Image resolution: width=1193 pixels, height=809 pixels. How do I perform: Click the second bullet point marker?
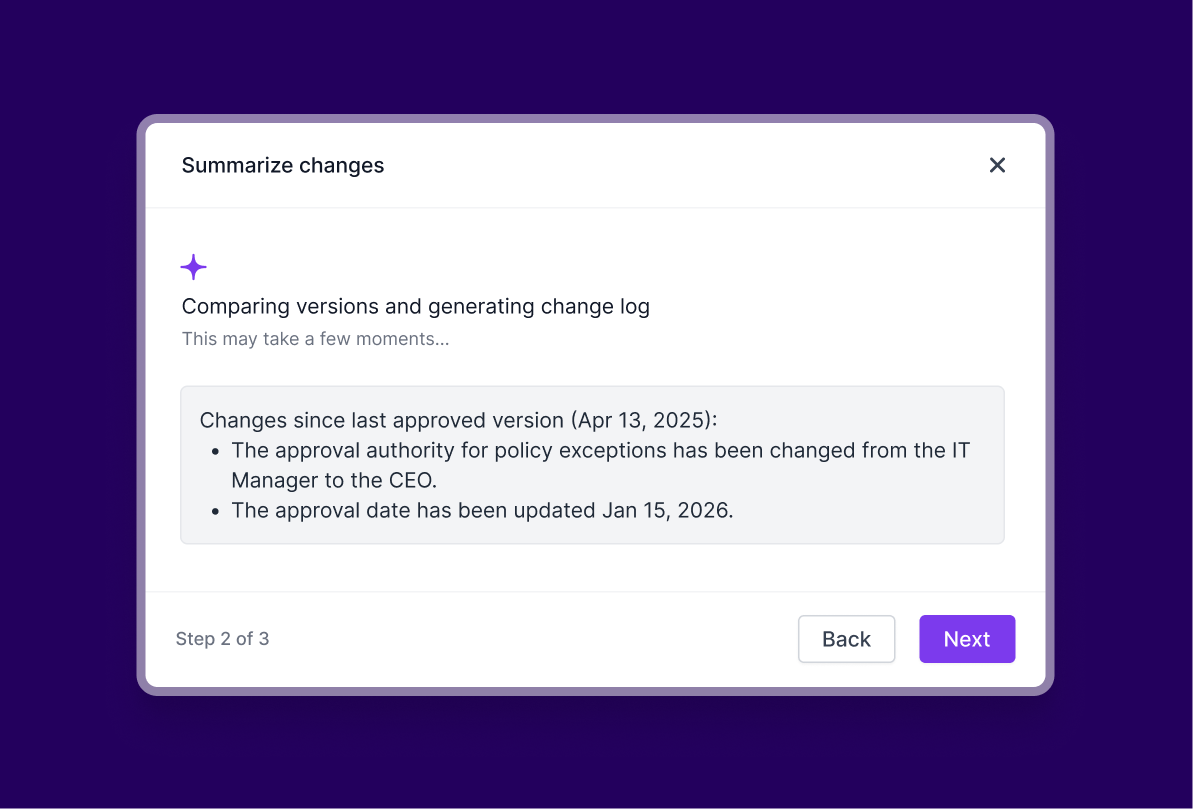click(x=215, y=511)
